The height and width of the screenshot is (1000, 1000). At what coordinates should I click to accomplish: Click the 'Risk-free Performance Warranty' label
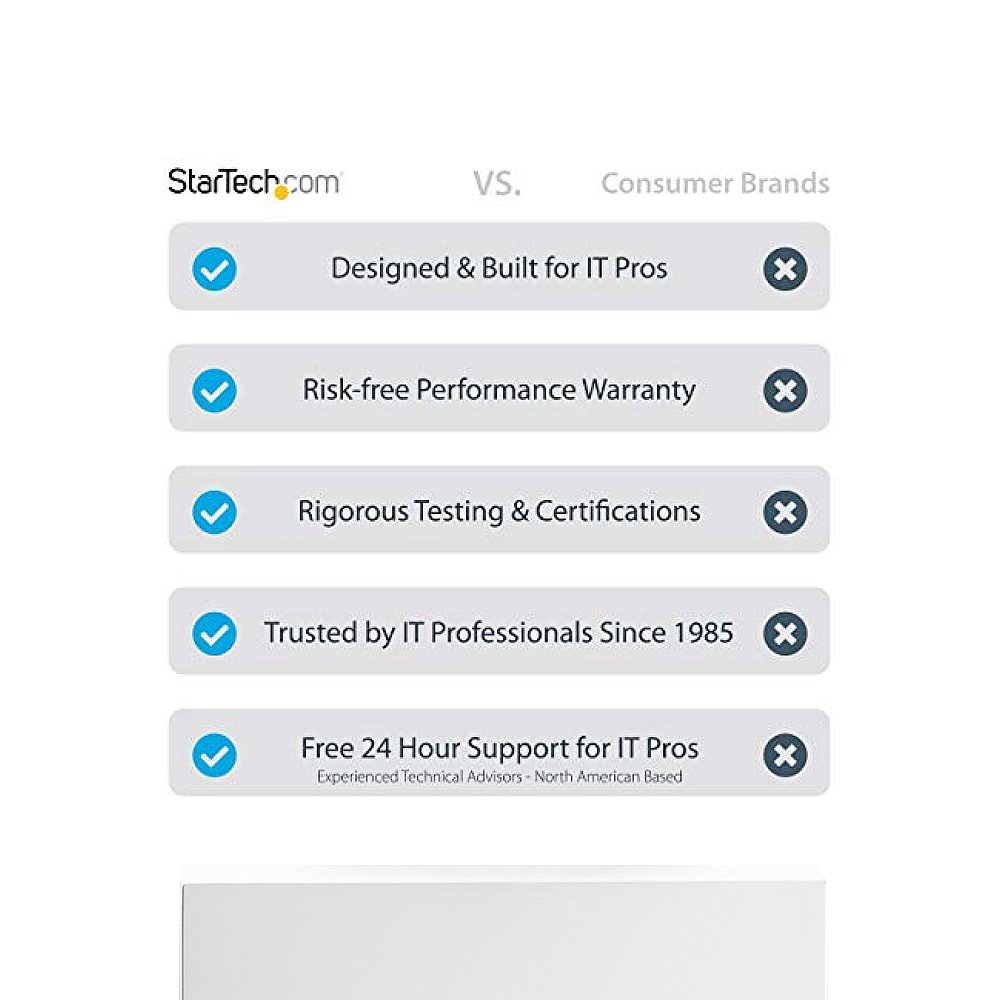pos(499,390)
